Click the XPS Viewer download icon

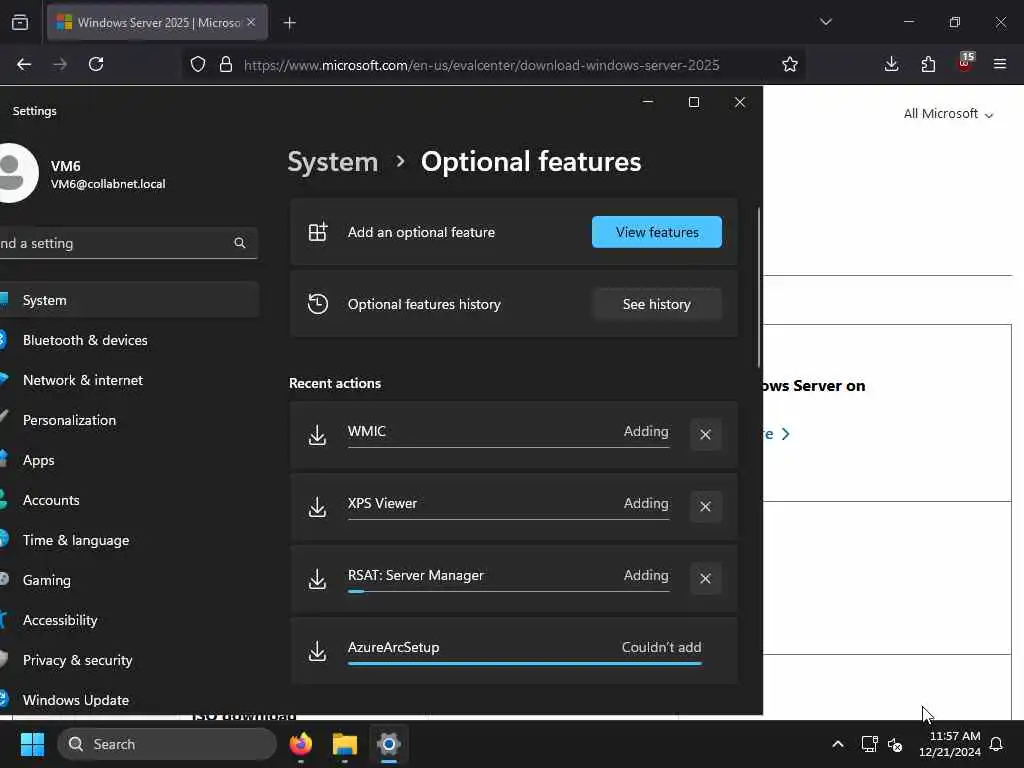(317, 507)
